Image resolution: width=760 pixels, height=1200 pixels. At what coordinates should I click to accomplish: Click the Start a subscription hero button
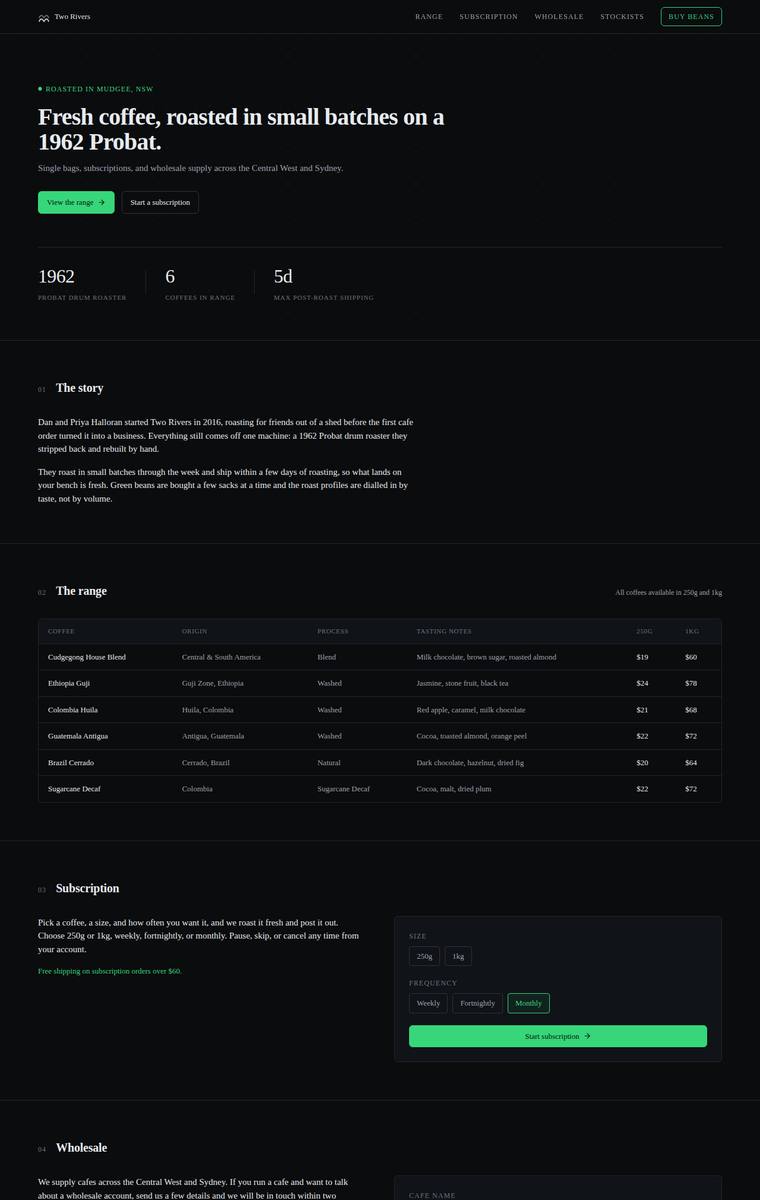point(160,202)
